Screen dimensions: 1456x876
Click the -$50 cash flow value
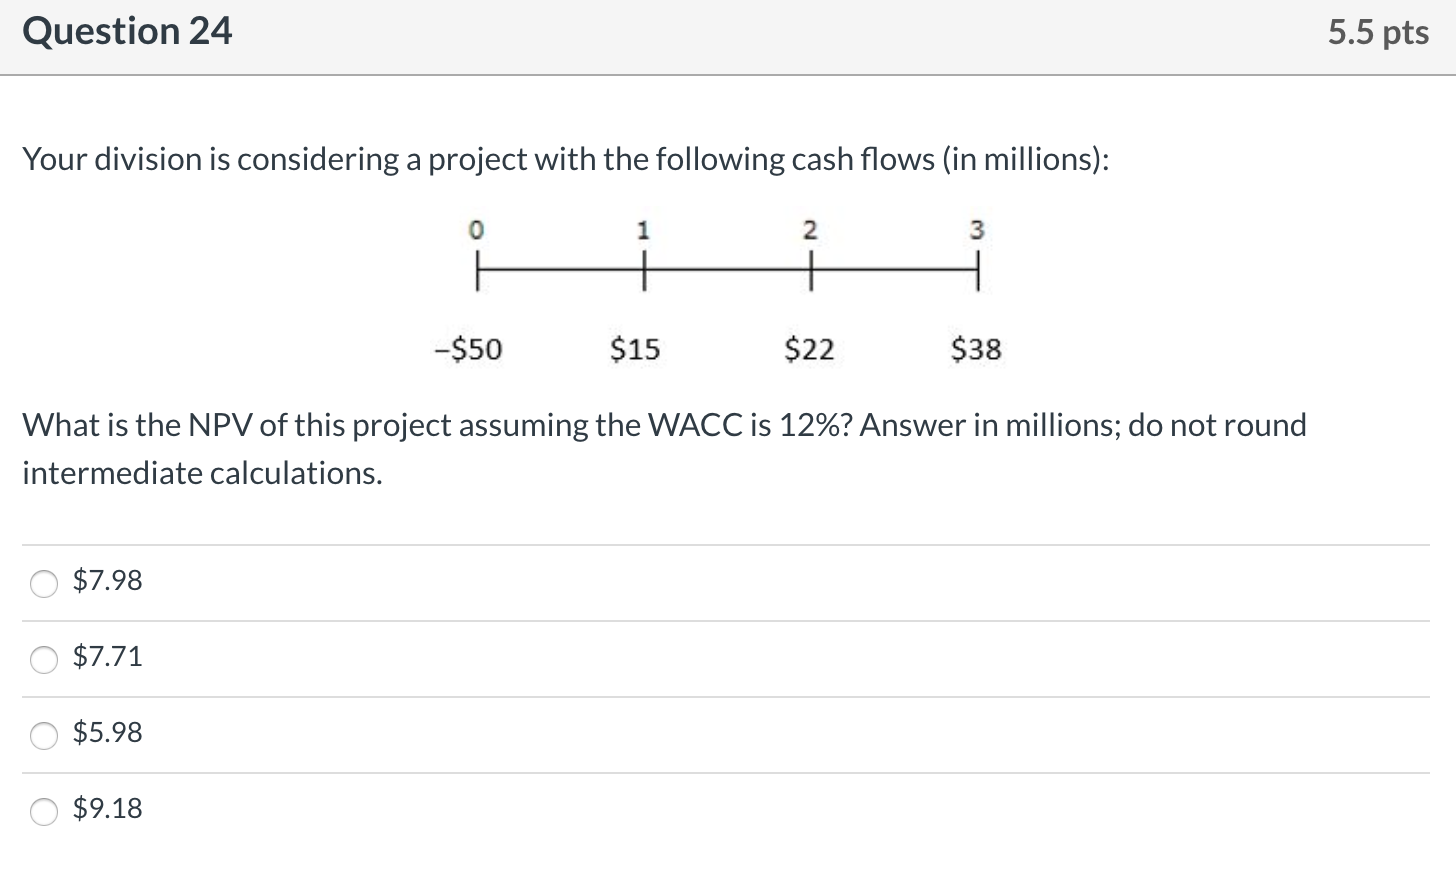tap(467, 349)
